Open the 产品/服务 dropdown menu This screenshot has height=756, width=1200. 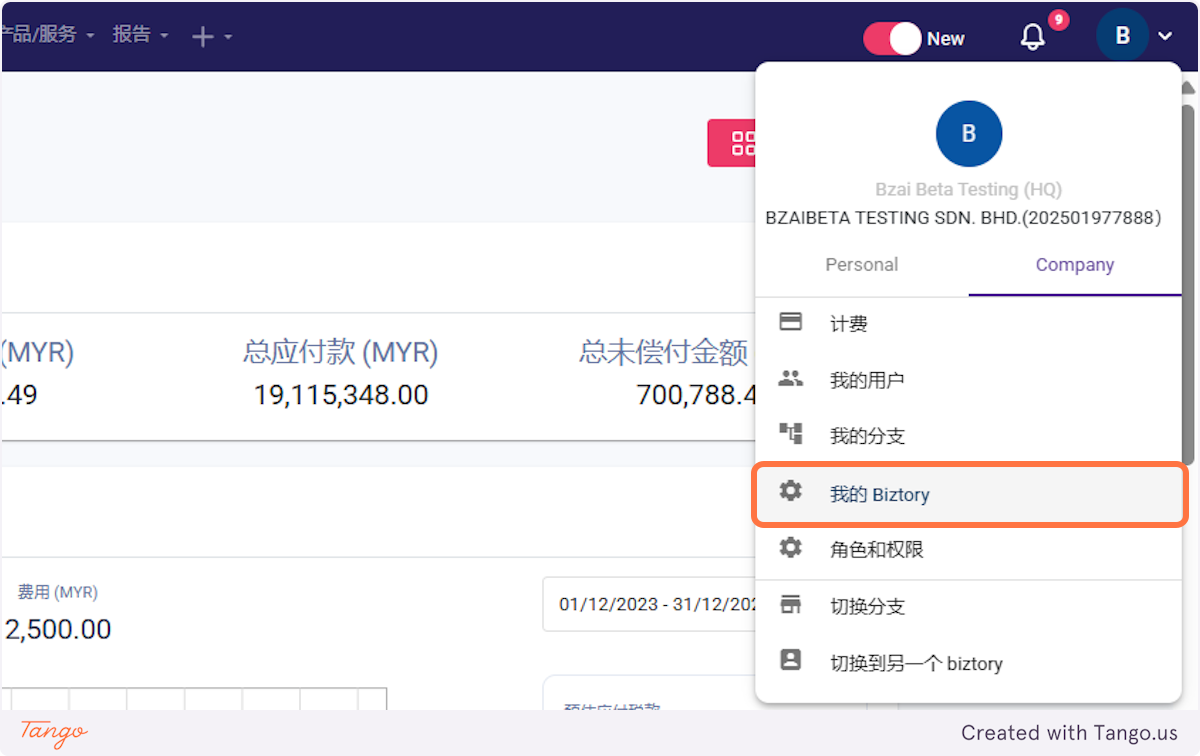(47, 35)
